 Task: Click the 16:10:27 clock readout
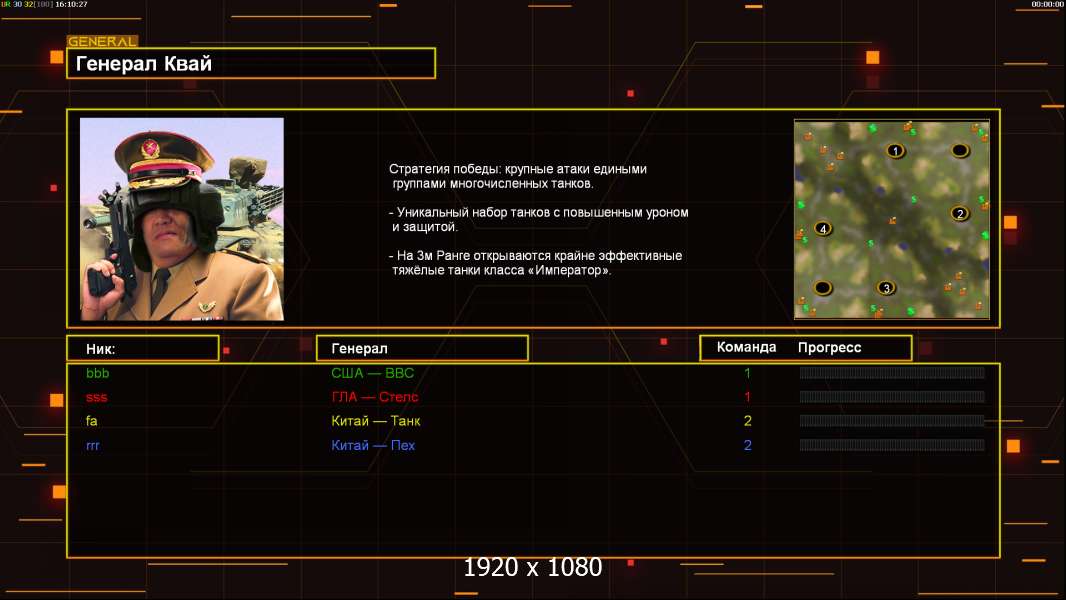click(71, 4)
